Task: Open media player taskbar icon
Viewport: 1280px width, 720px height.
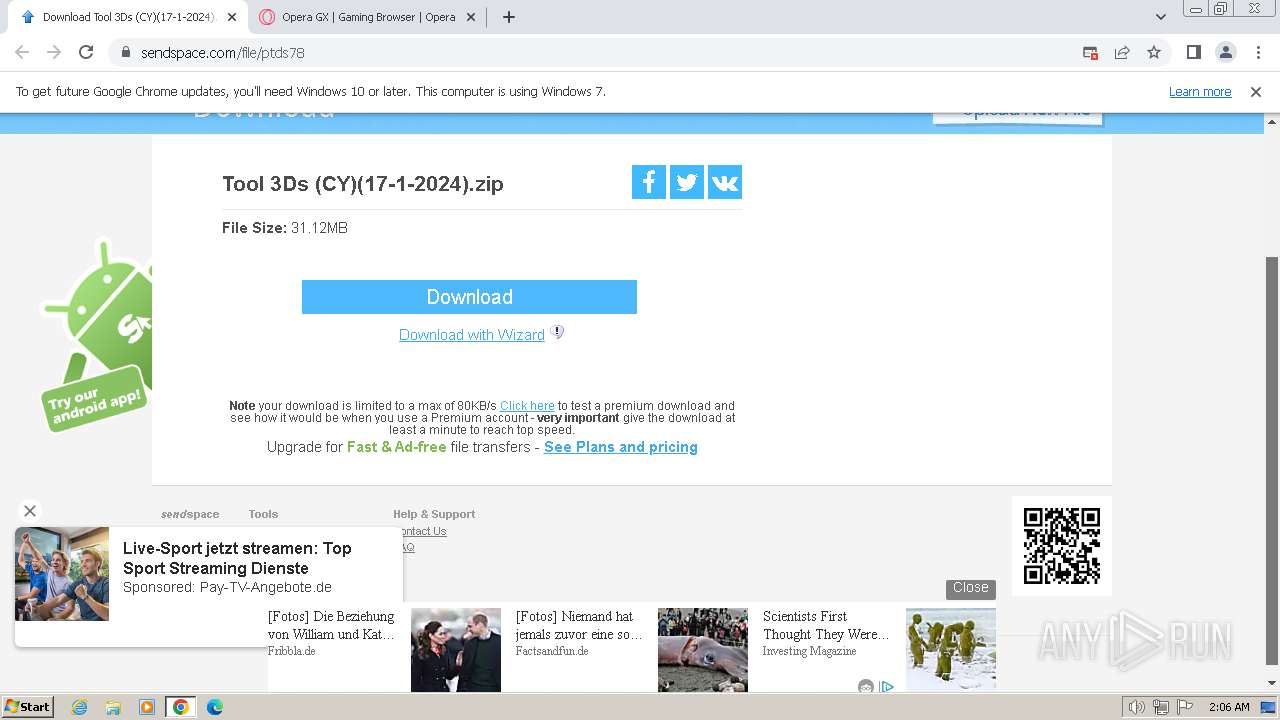Action: 147,707
